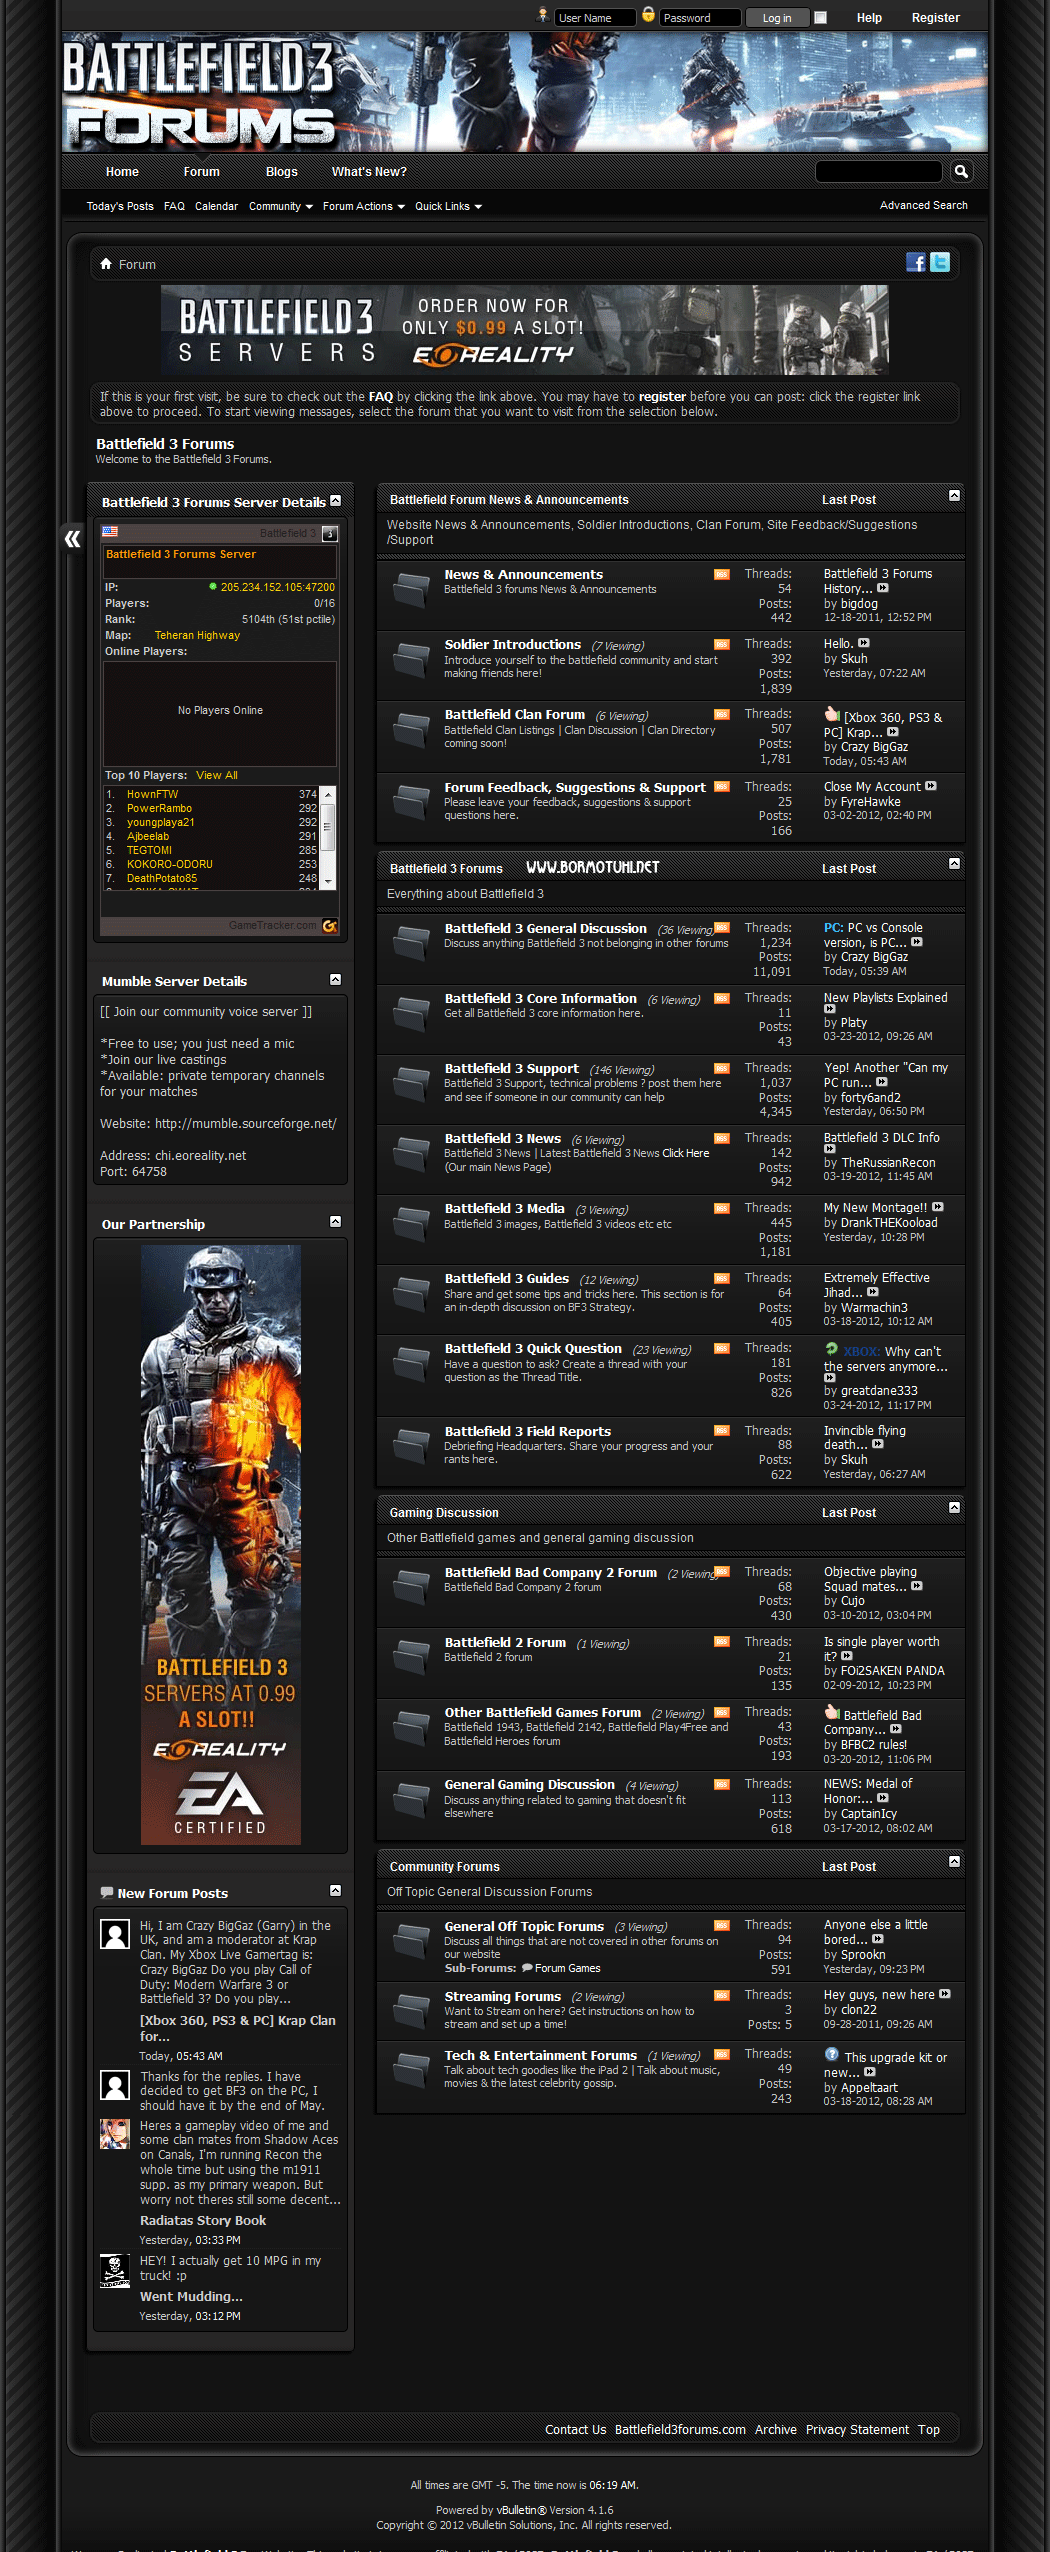The image size is (1050, 2552).
Task: Open the Community dropdown menu
Action: 281,206
